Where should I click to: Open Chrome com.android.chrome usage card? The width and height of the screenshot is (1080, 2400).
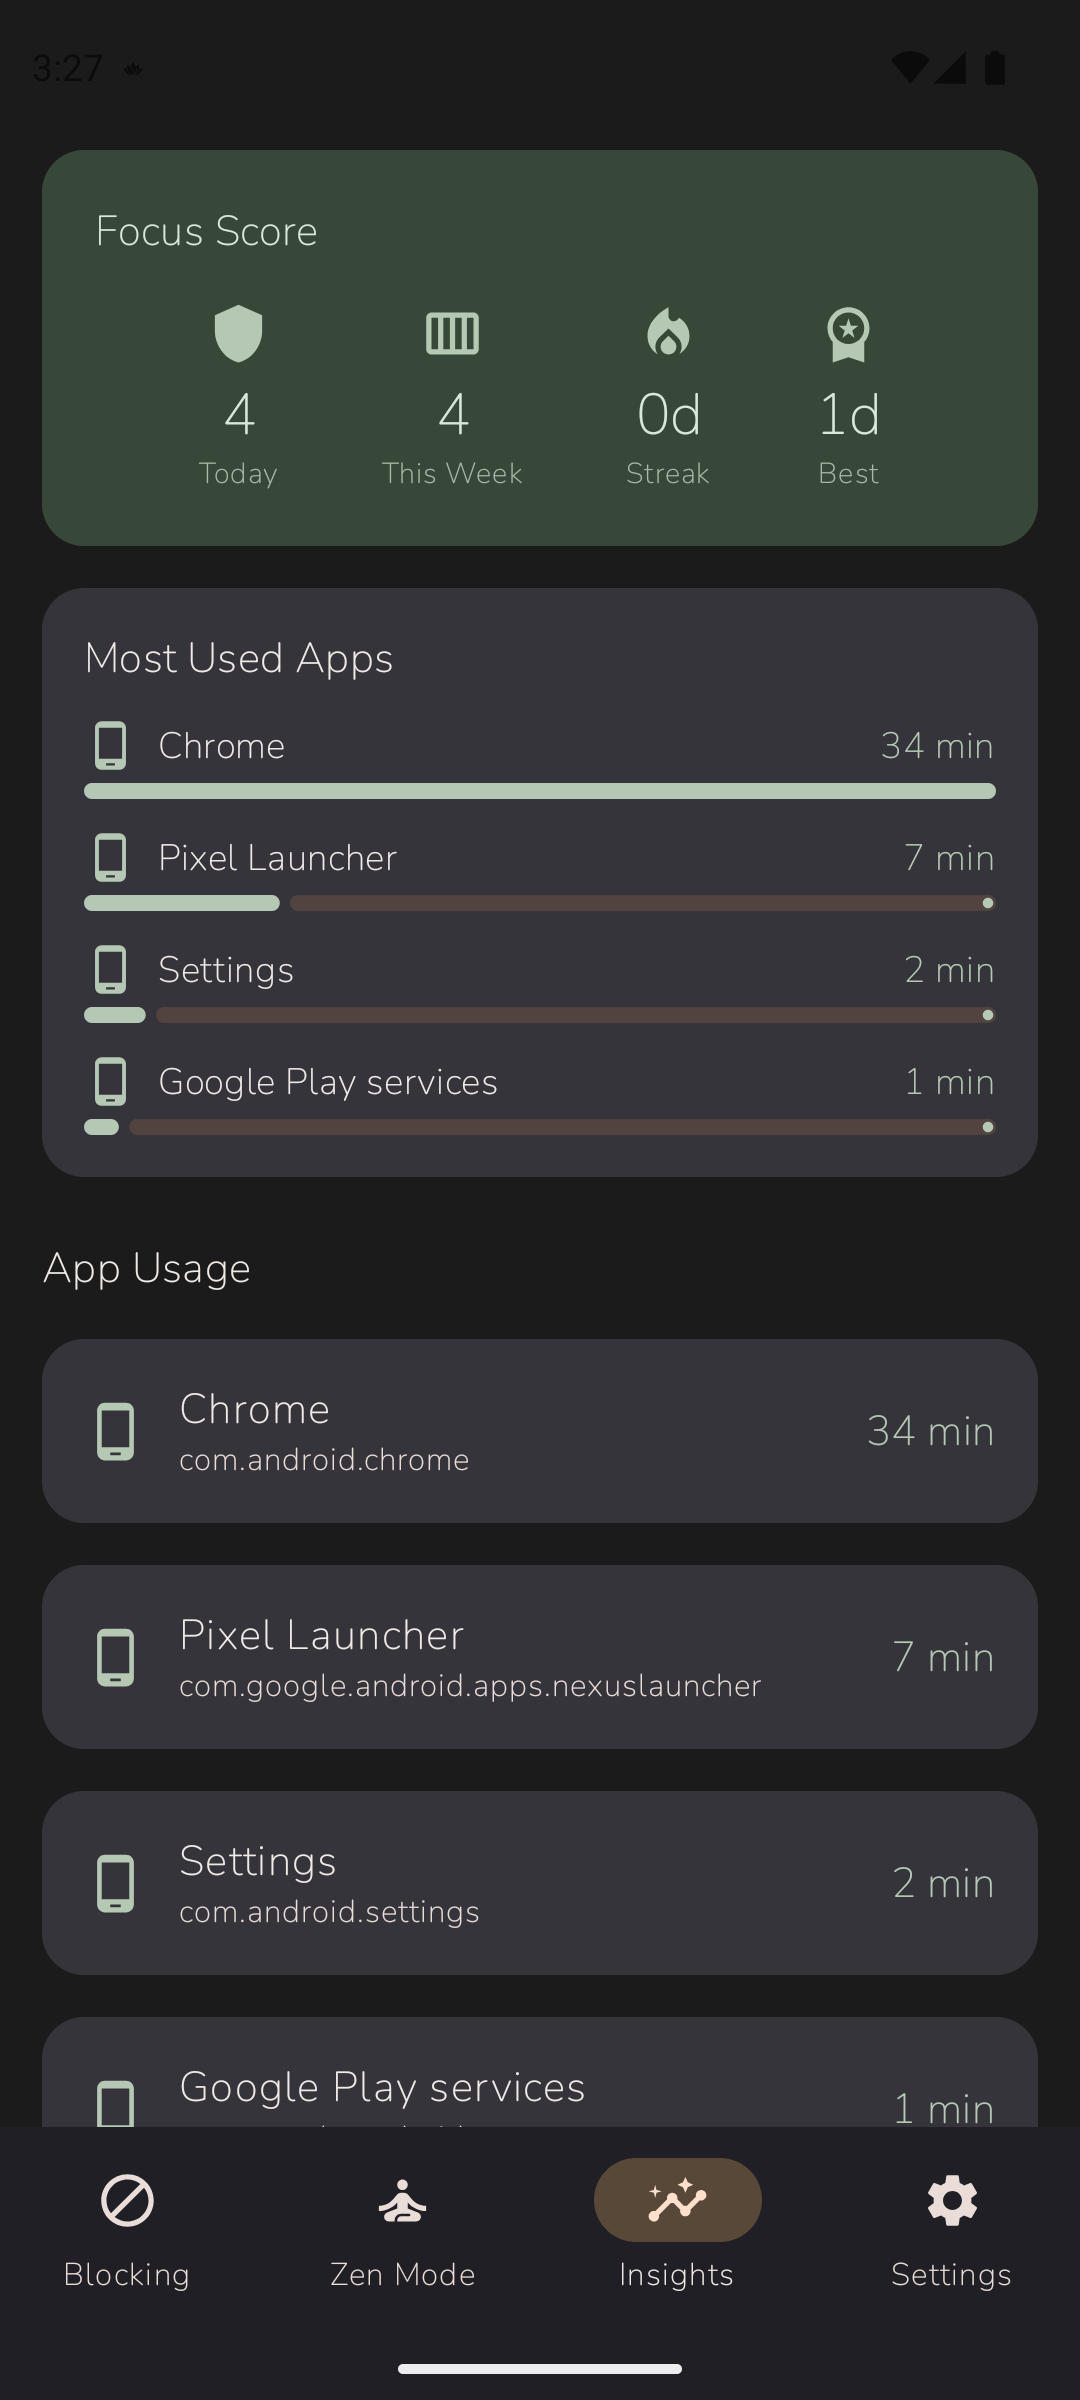point(540,1431)
